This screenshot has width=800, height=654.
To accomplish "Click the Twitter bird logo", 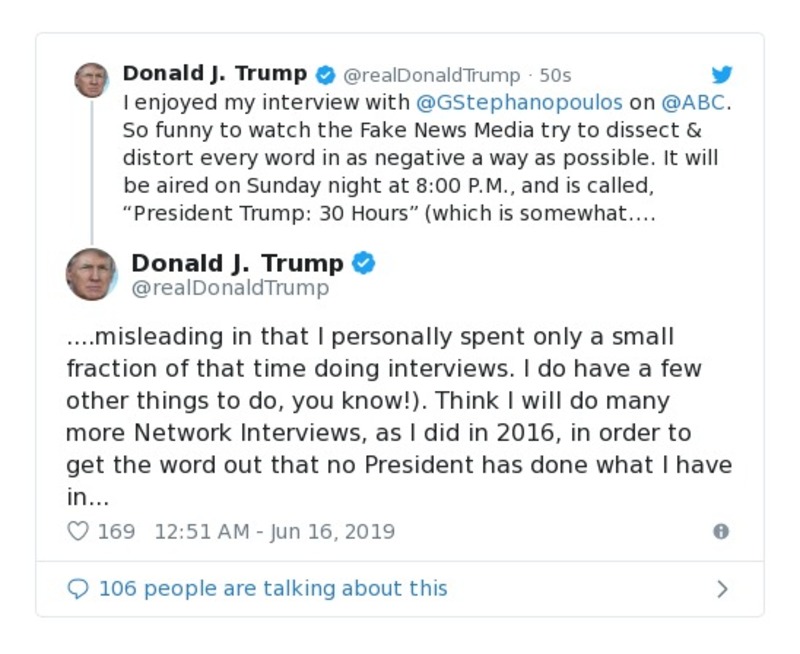I will click(x=722, y=74).
